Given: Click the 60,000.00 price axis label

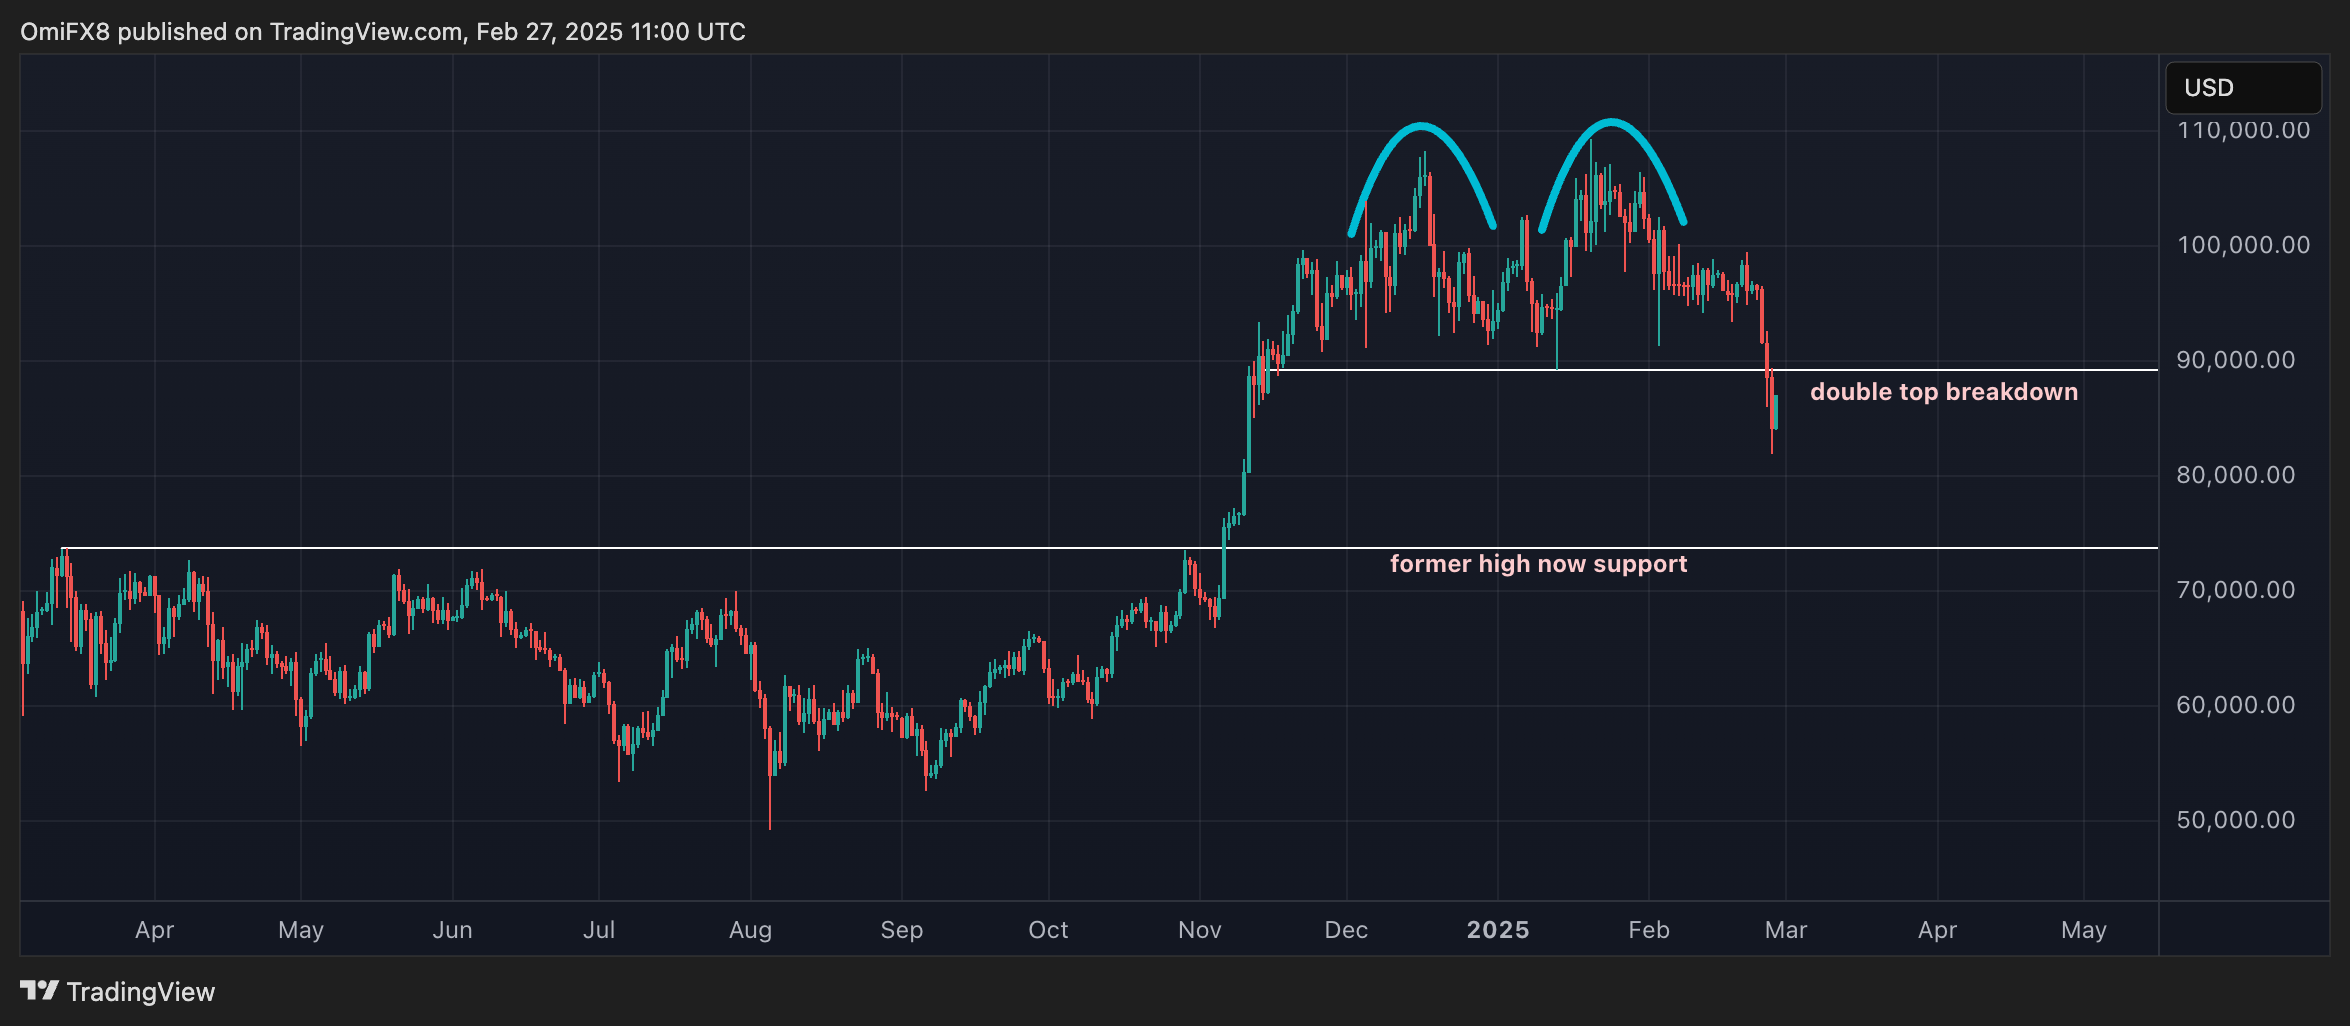Looking at the screenshot, I should tap(2235, 705).
